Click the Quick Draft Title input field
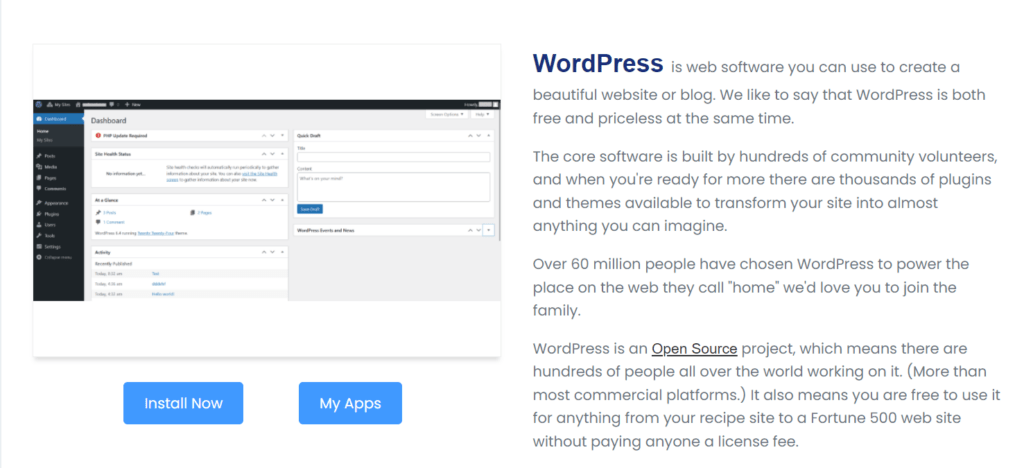The width and height of the screenshot is (1024, 468). [393, 157]
